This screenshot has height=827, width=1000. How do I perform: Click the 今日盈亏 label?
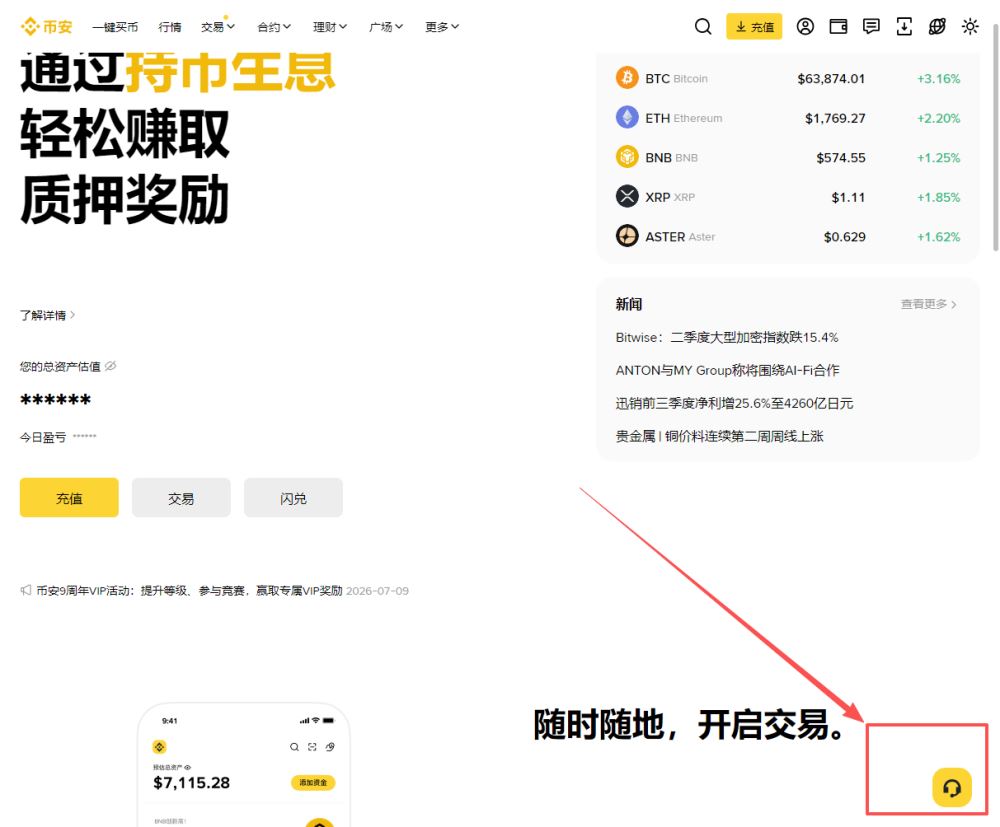tap(43, 437)
